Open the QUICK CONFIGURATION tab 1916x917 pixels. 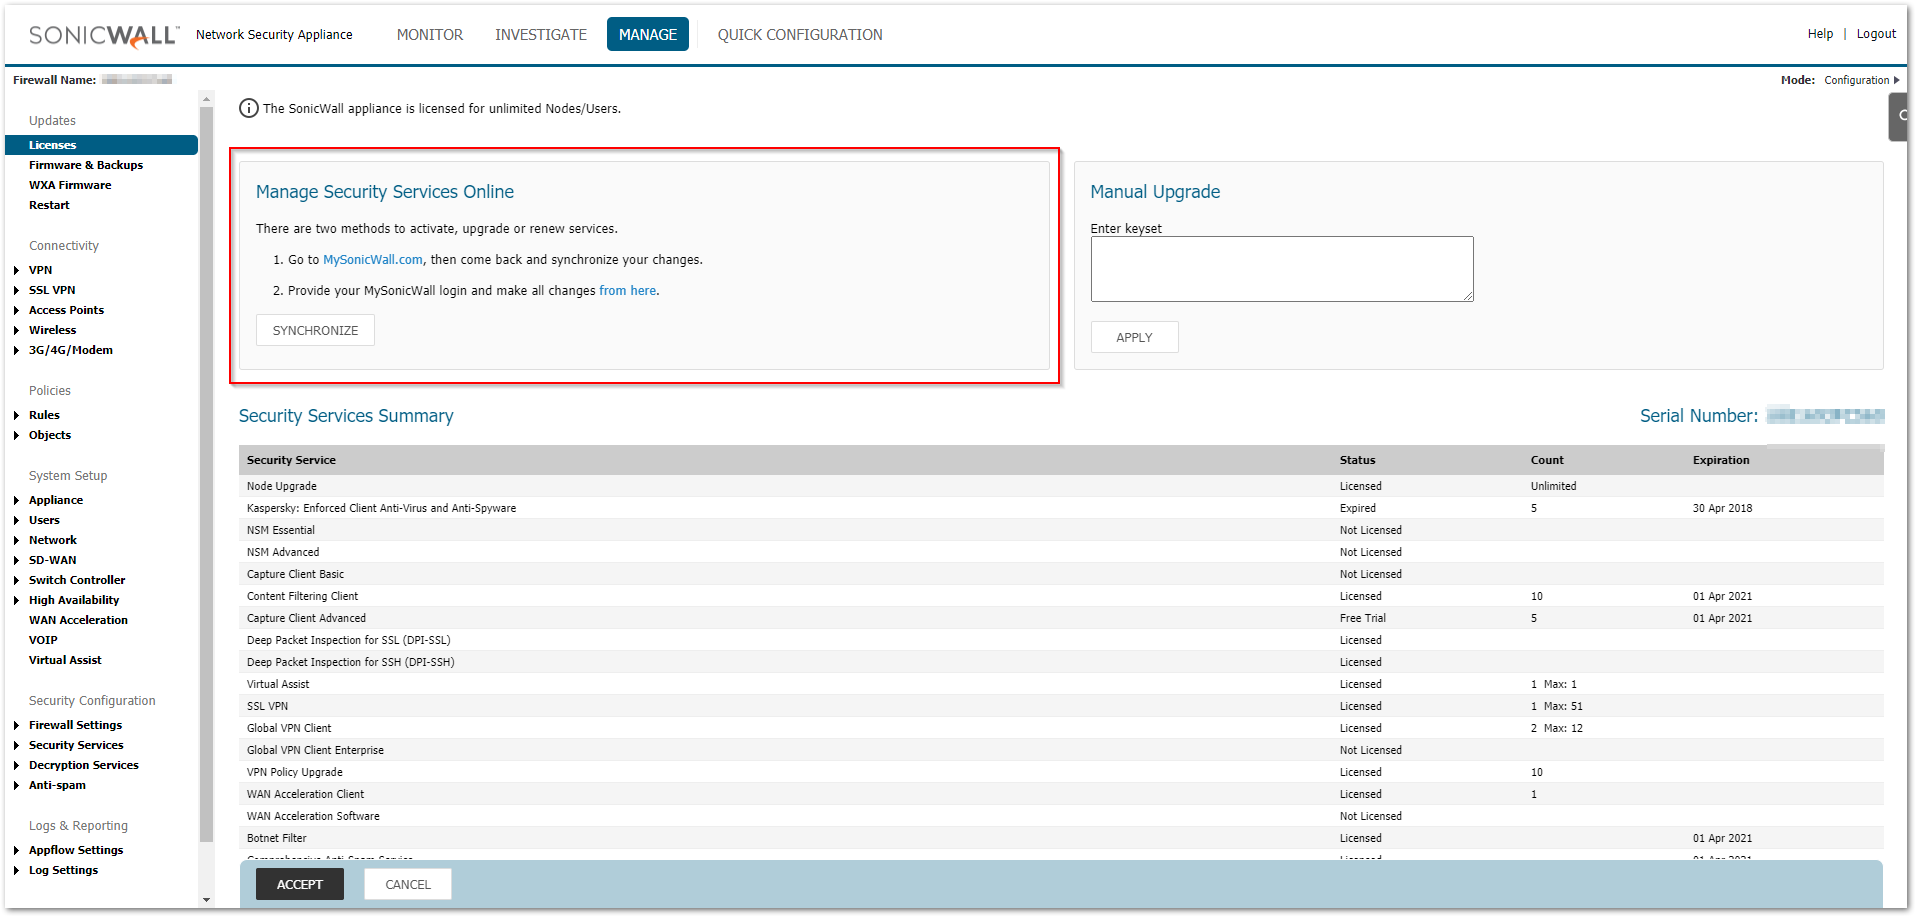(799, 35)
